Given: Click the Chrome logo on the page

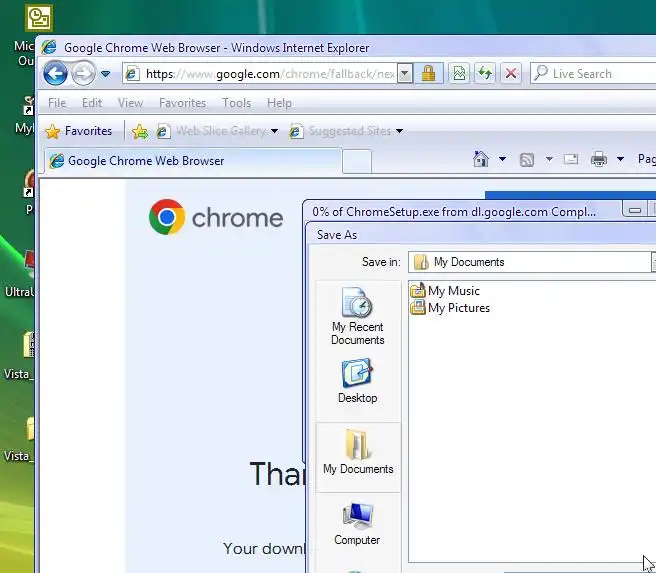Looking at the screenshot, I should pyautogui.click(x=216, y=217).
